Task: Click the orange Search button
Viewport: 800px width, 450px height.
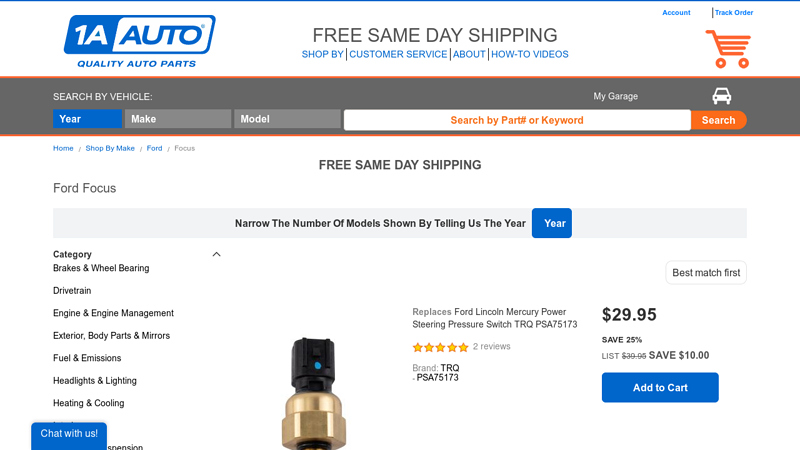Action: click(718, 120)
